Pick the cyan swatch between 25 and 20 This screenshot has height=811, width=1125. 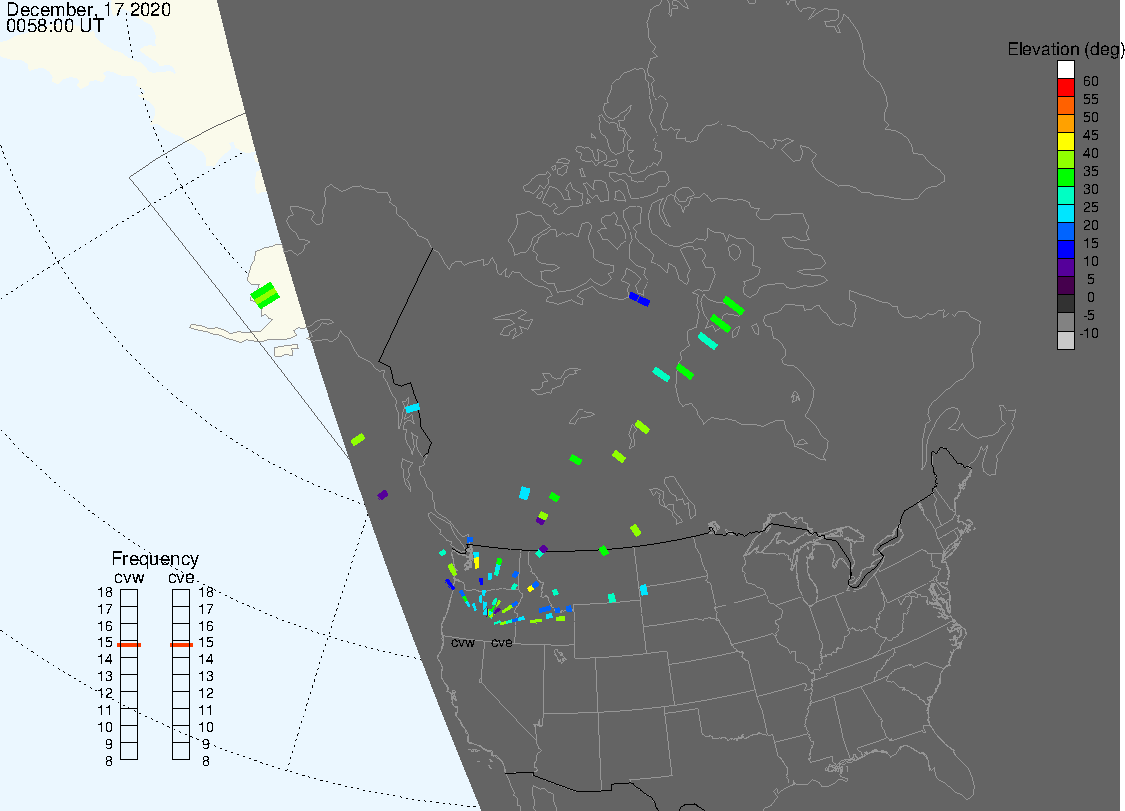pos(1065,213)
